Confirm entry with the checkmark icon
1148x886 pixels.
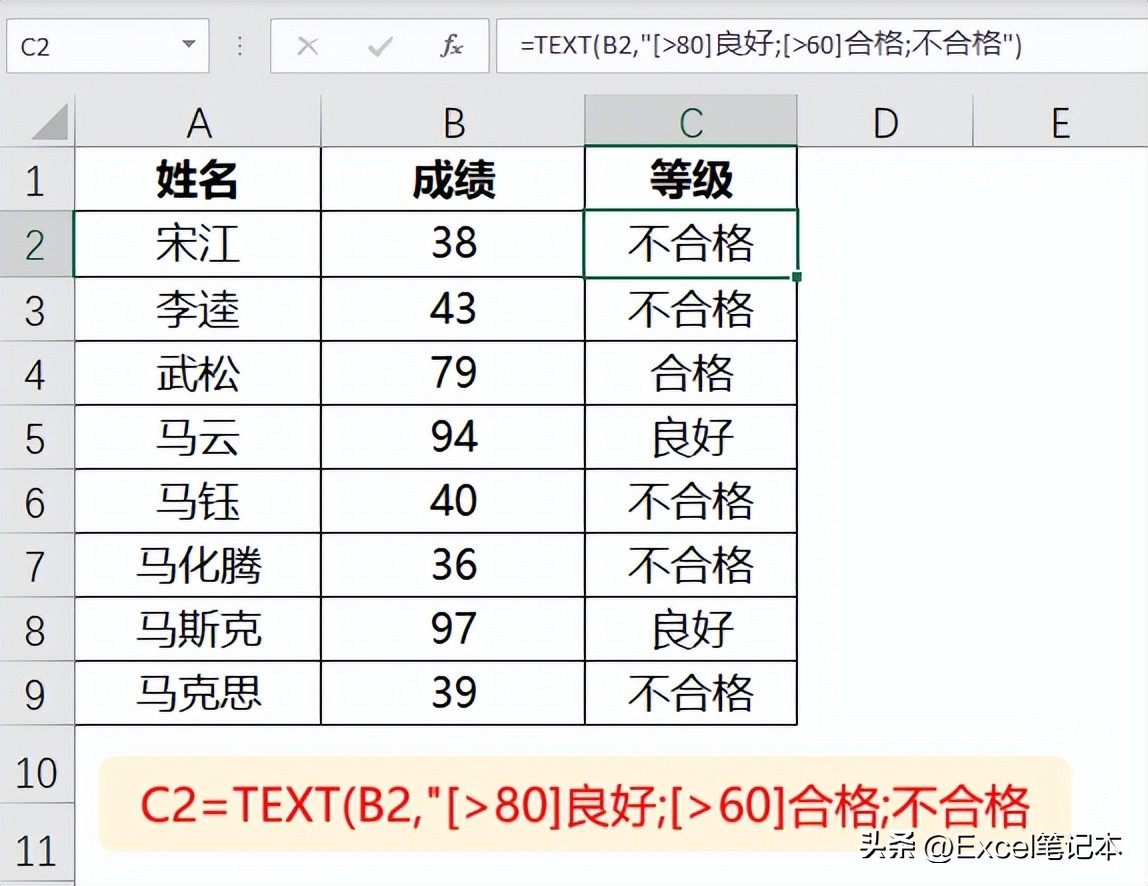[x=381, y=45]
